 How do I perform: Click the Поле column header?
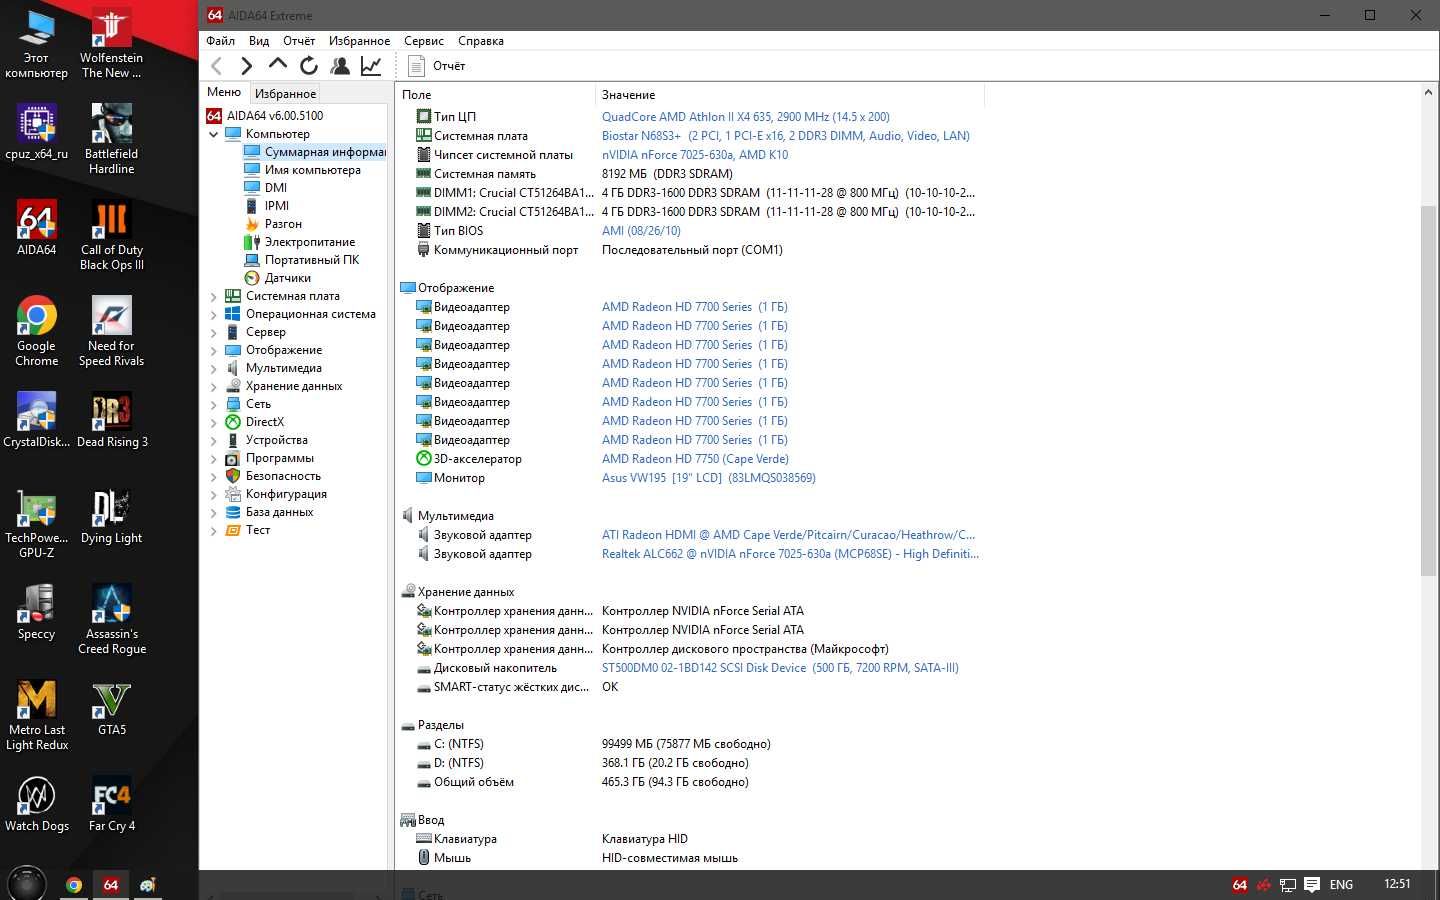tap(496, 95)
